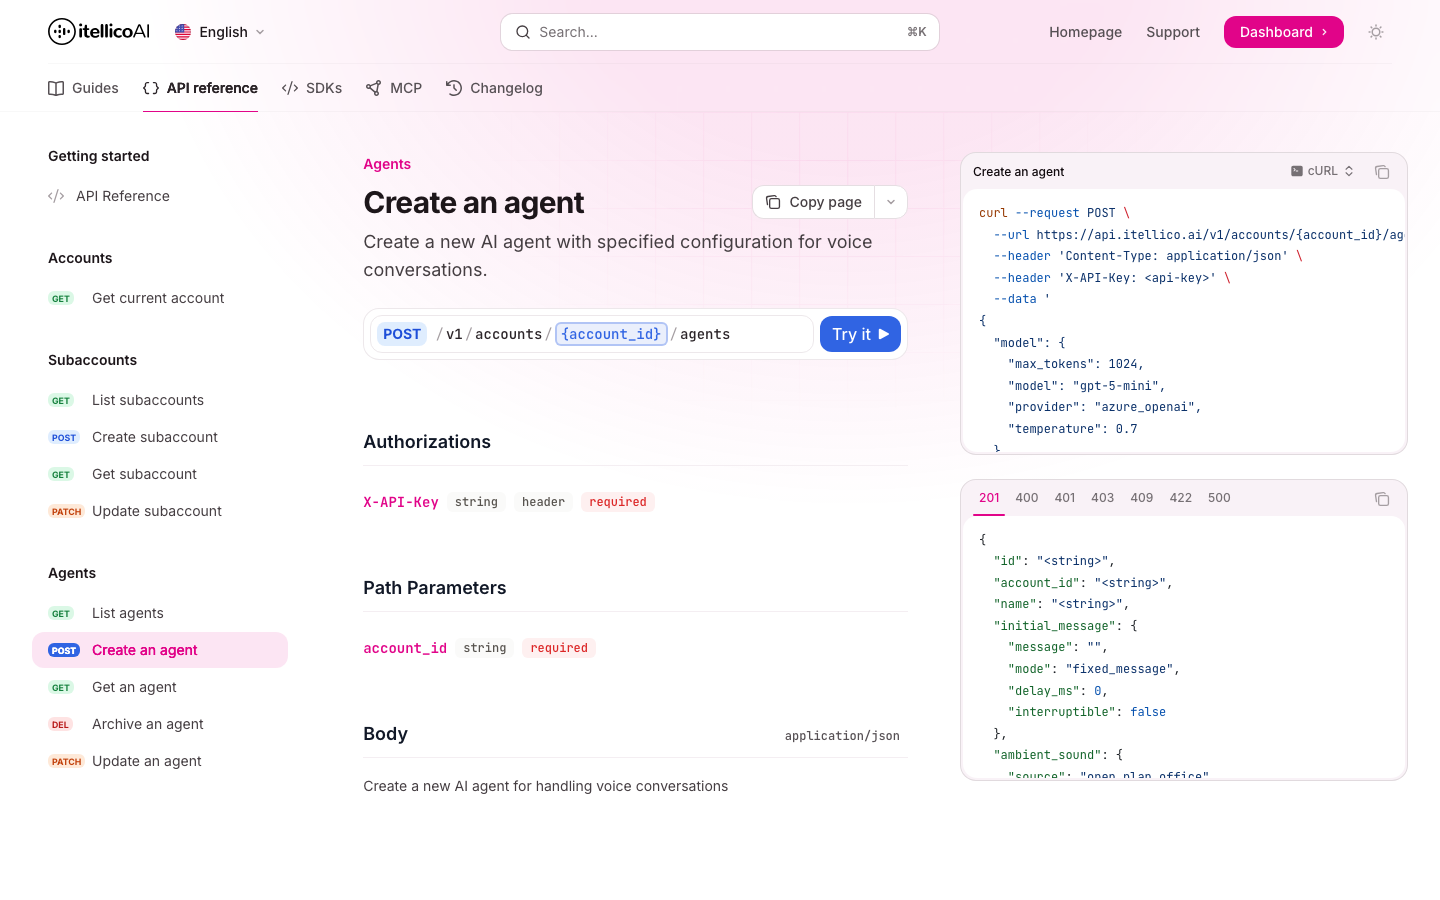Open the cURL code language selector
Image resolution: width=1440 pixels, height=900 pixels.
click(x=1321, y=171)
